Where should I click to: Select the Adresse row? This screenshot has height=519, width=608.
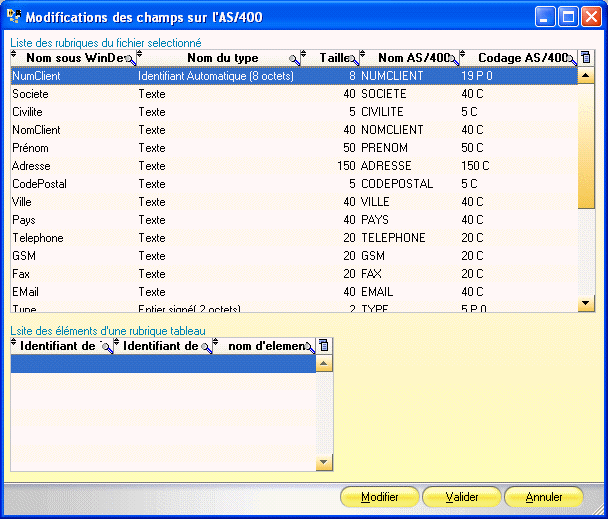(x=294, y=166)
